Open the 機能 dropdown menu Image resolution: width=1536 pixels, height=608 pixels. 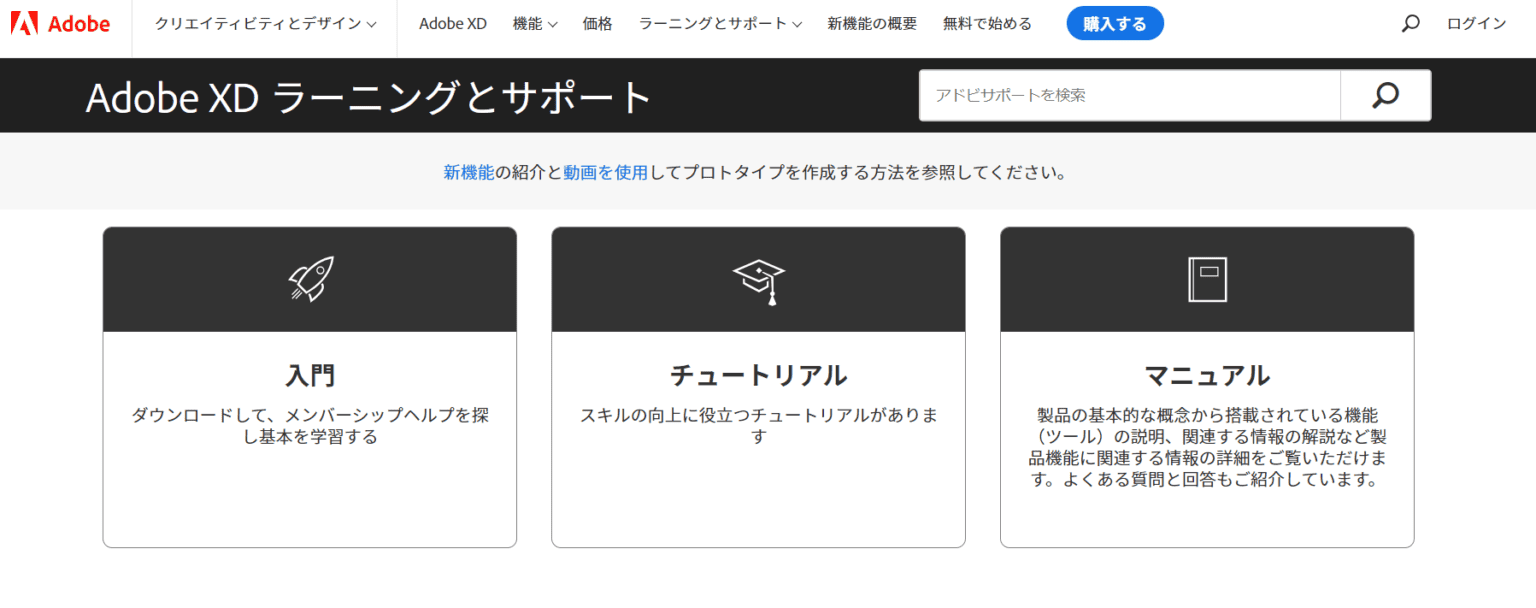(x=534, y=23)
